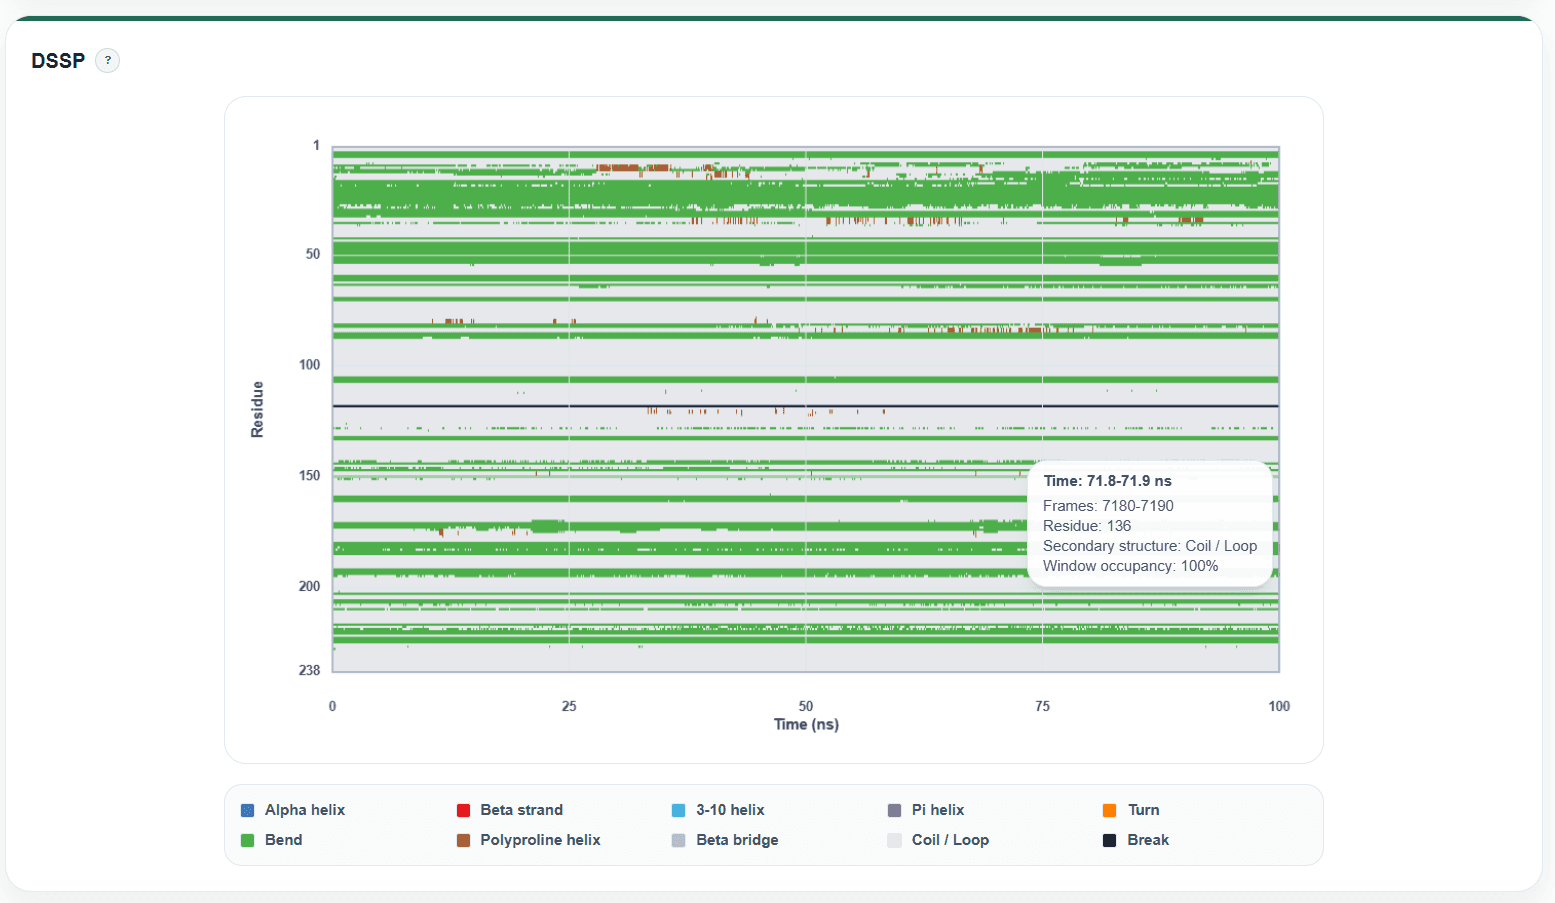
Task: Click the Coil / Loop legend label
Action: (950, 840)
